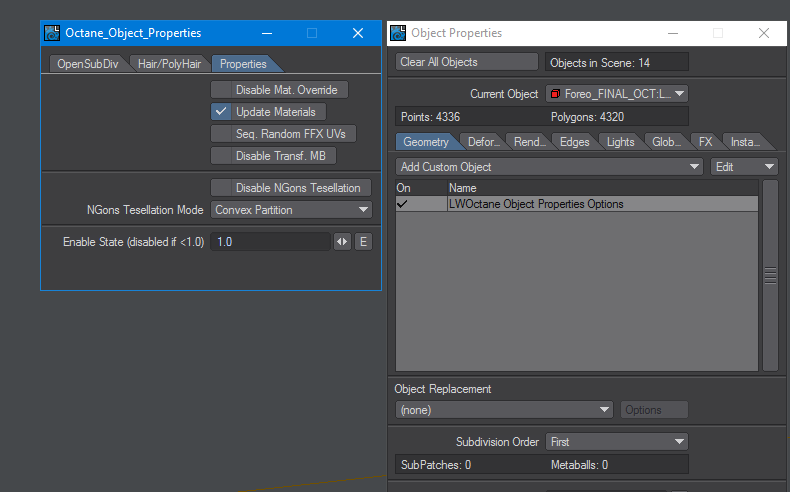Click Points: 4336 readout
This screenshot has width=790, height=492.
point(430,117)
